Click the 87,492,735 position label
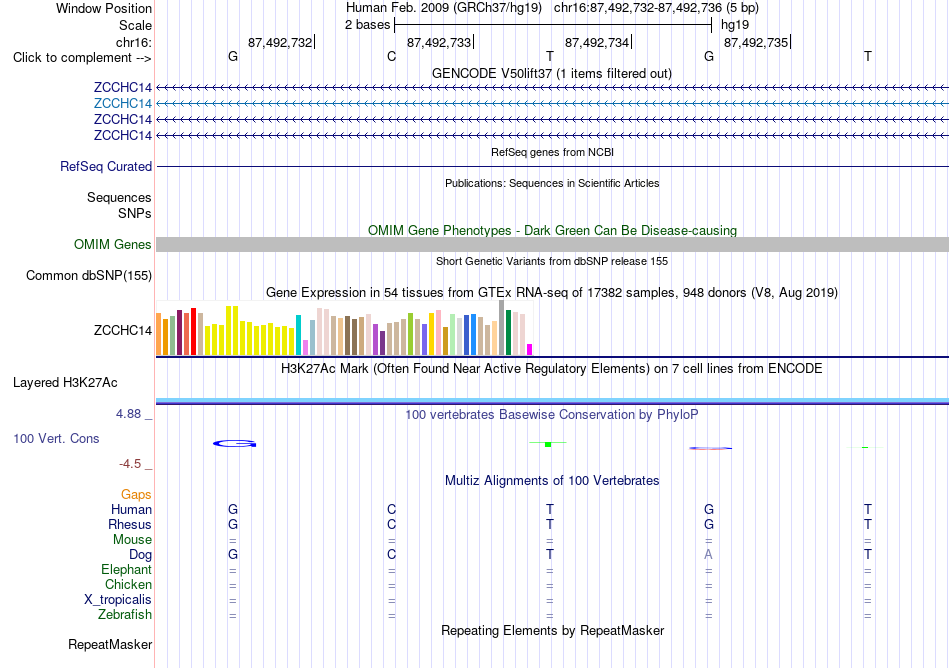Screen dimensions: 950x668 click(x=756, y=42)
